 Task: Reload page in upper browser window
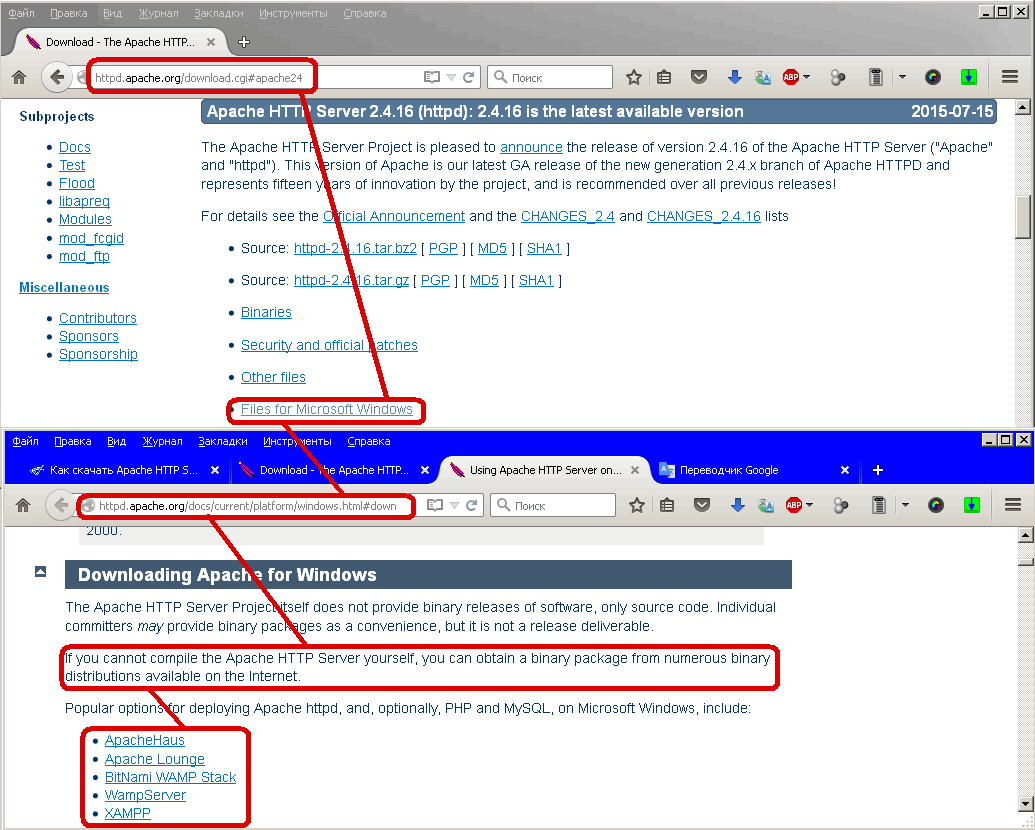click(469, 77)
